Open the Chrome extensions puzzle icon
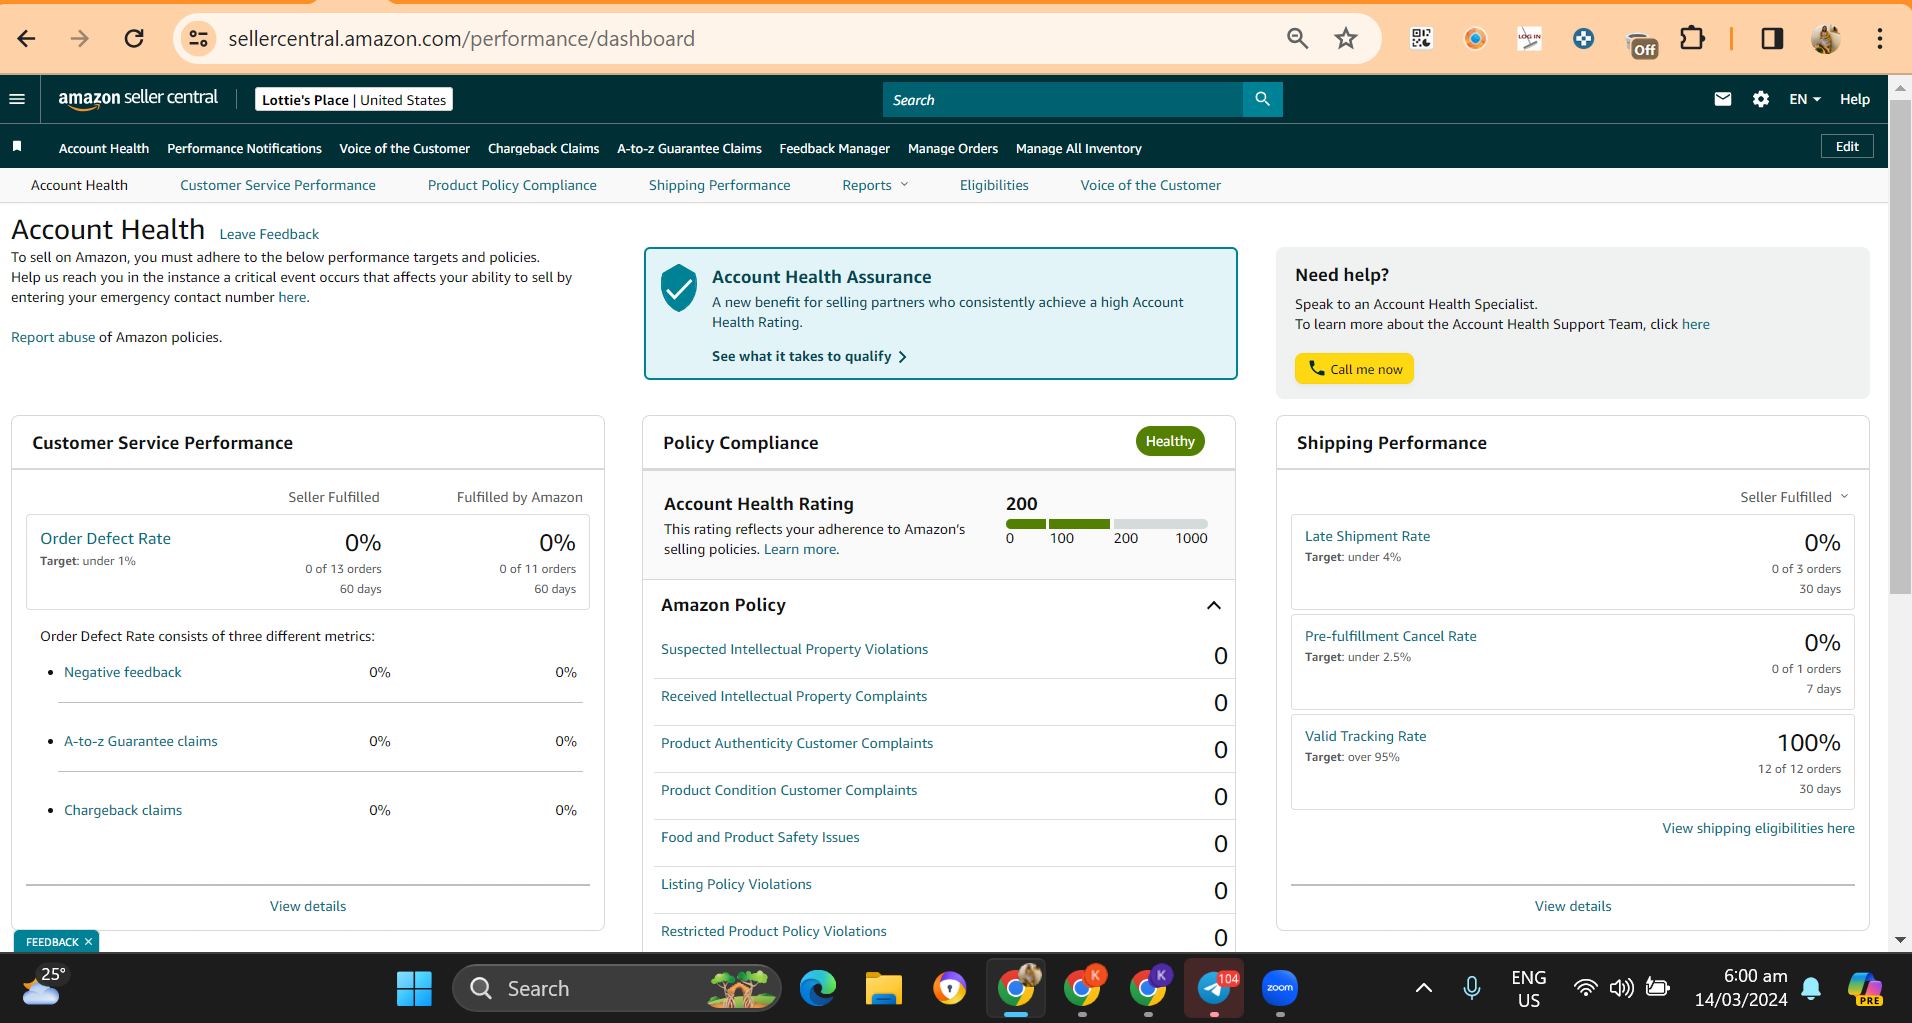Screen dimensions: 1912x1023 click(x=1692, y=39)
